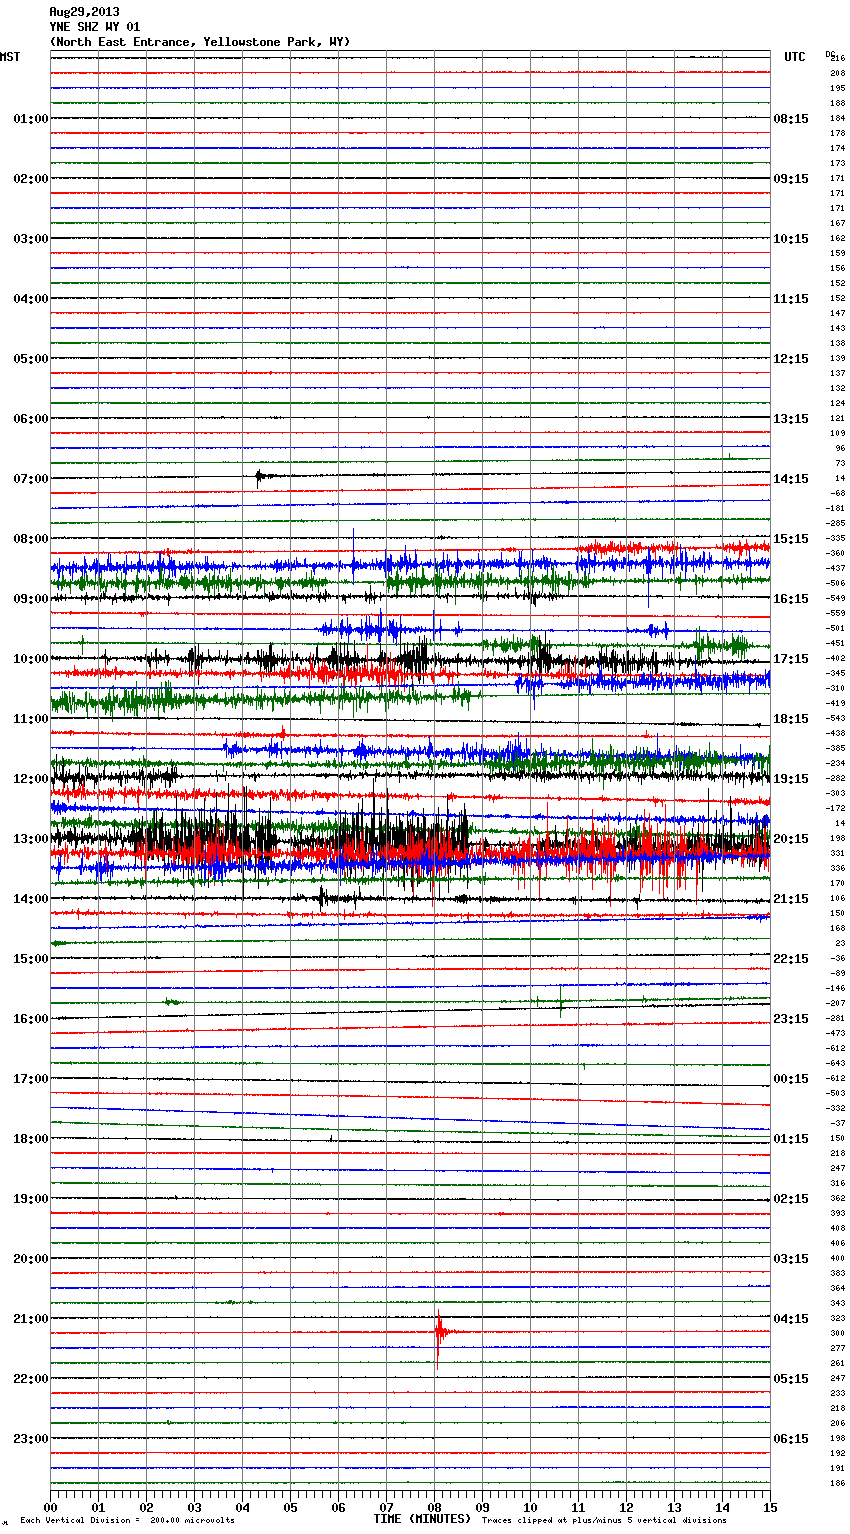
Task: Click the 01:15 UTC time label
Action: (791, 1139)
